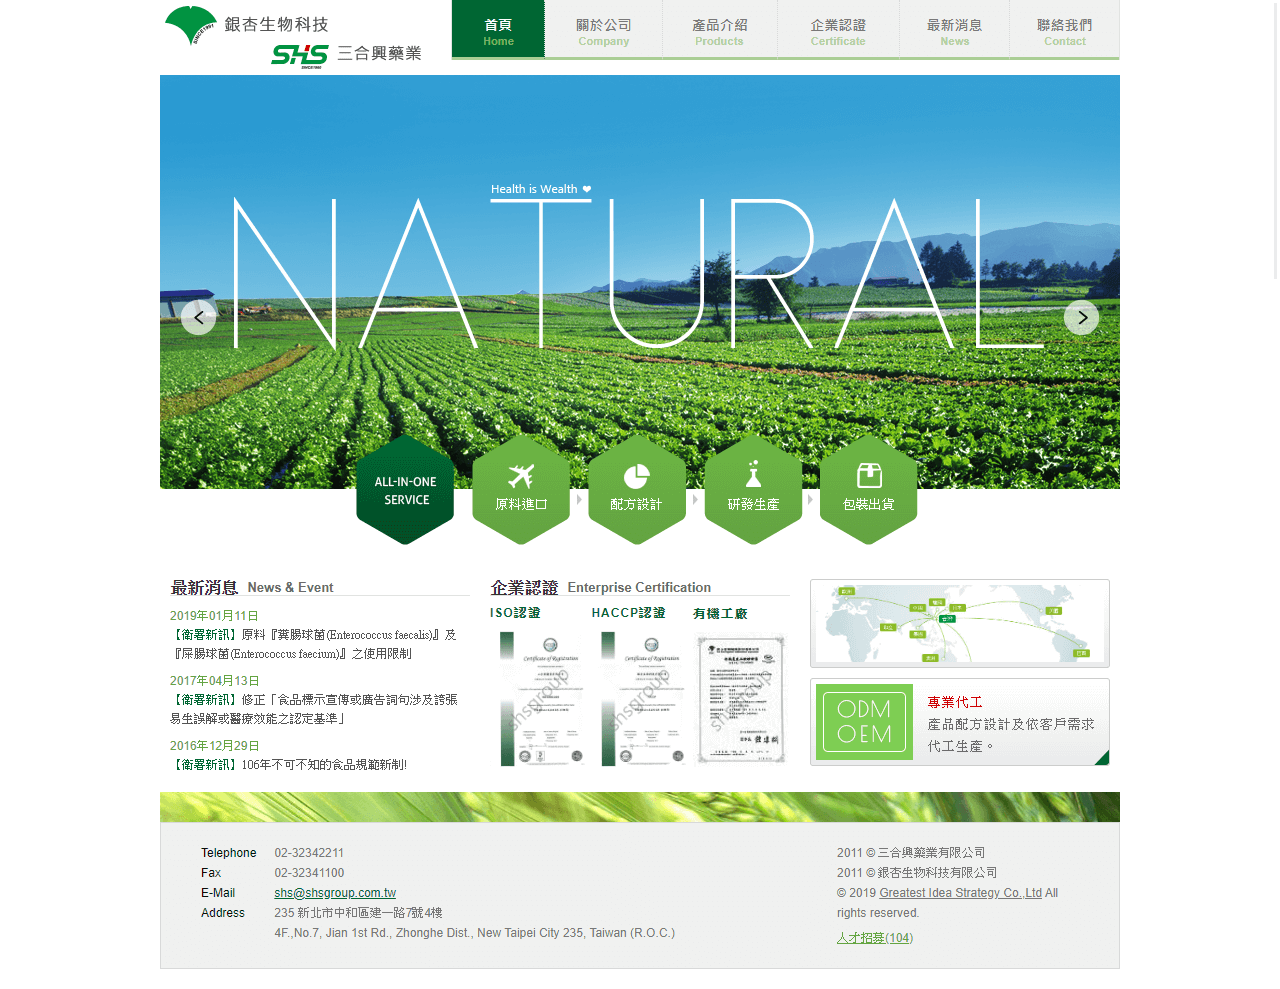Viewport: 1280px width, 989px height.
Task: Open the 首頁 Home menu tab
Action: (x=498, y=30)
